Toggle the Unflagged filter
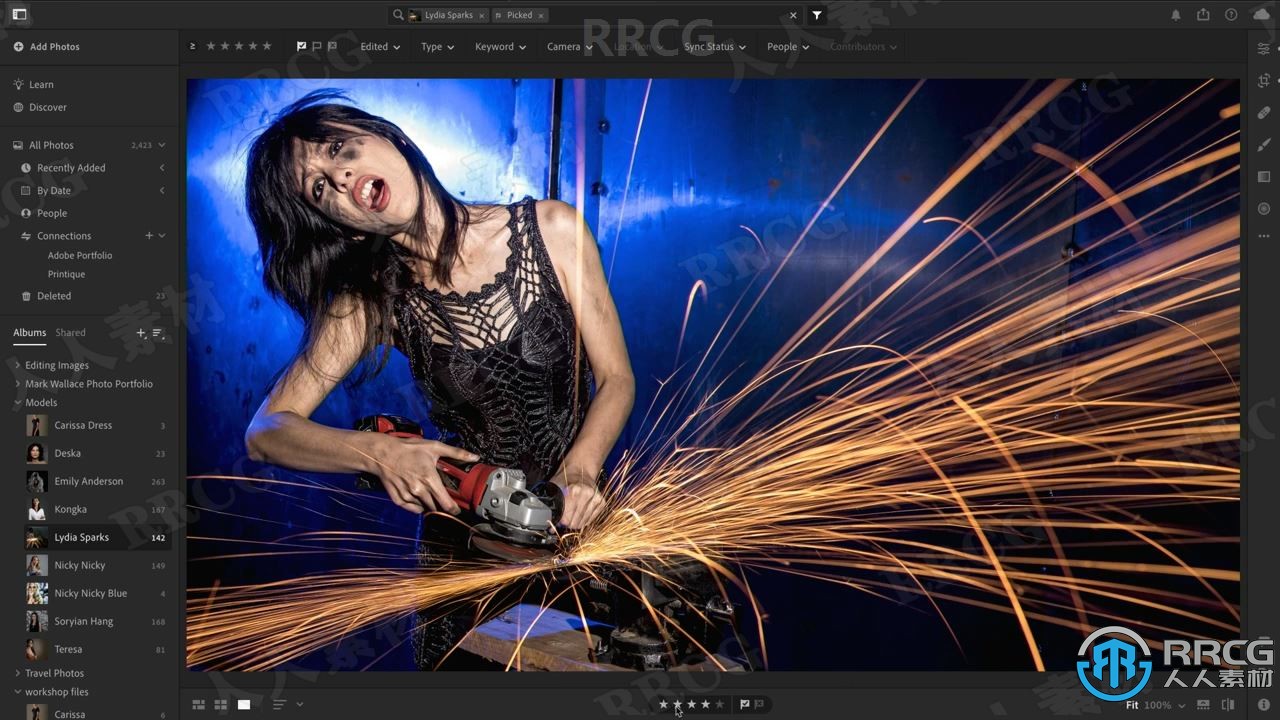This screenshot has width=1280, height=720. [317, 46]
